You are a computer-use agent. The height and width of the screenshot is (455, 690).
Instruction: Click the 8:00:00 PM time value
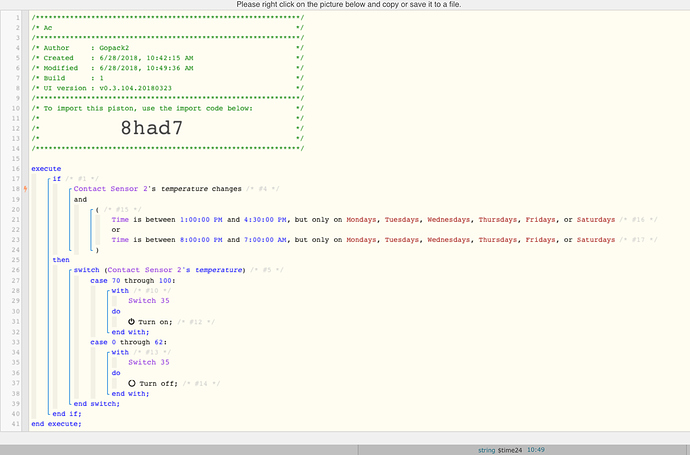(201, 240)
